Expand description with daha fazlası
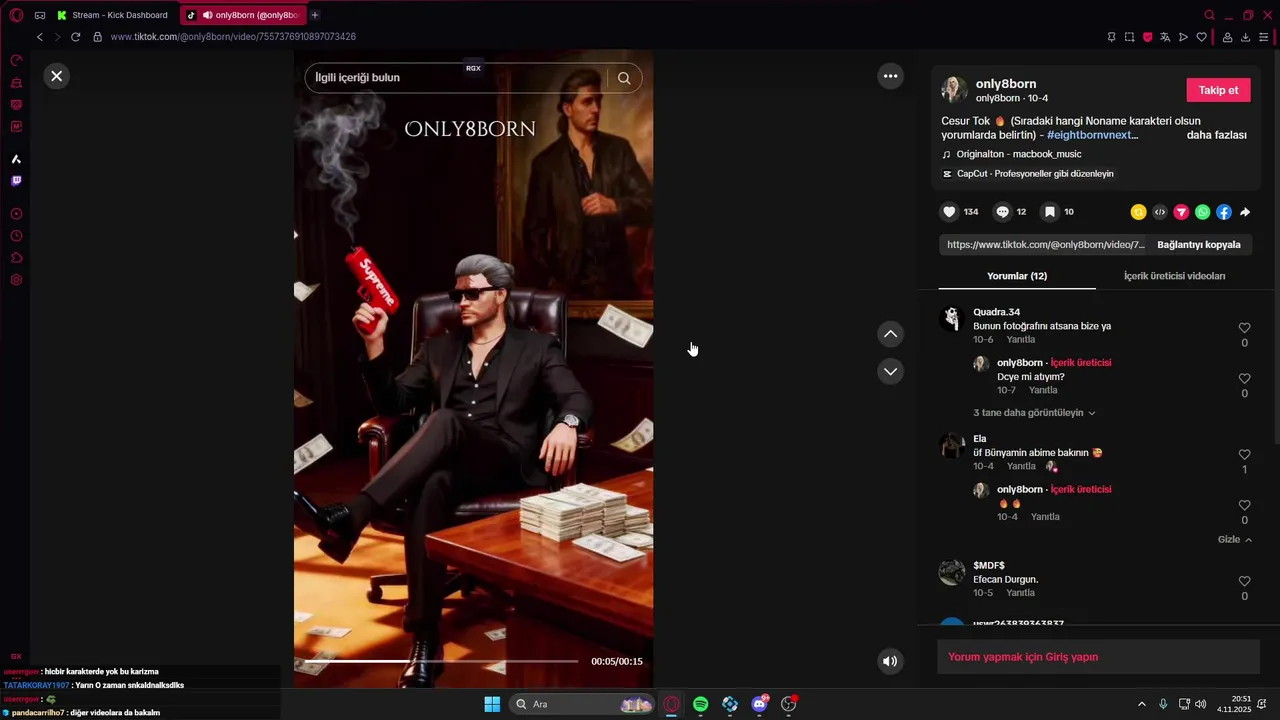Viewport: 1280px width, 720px height. pos(1217,135)
